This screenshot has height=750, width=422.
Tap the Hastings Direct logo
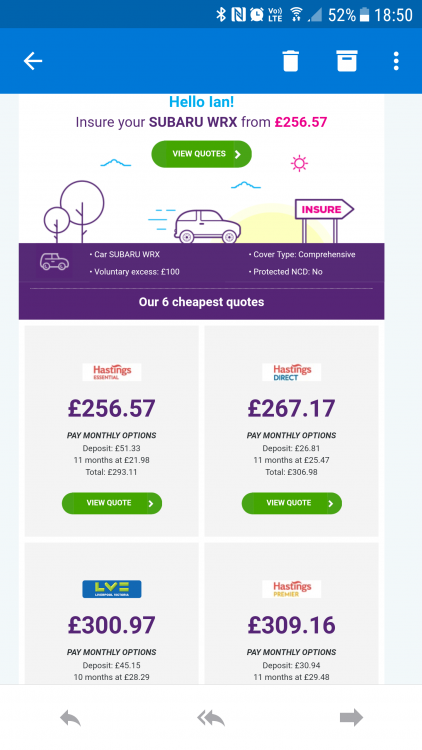tap(292, 372)
